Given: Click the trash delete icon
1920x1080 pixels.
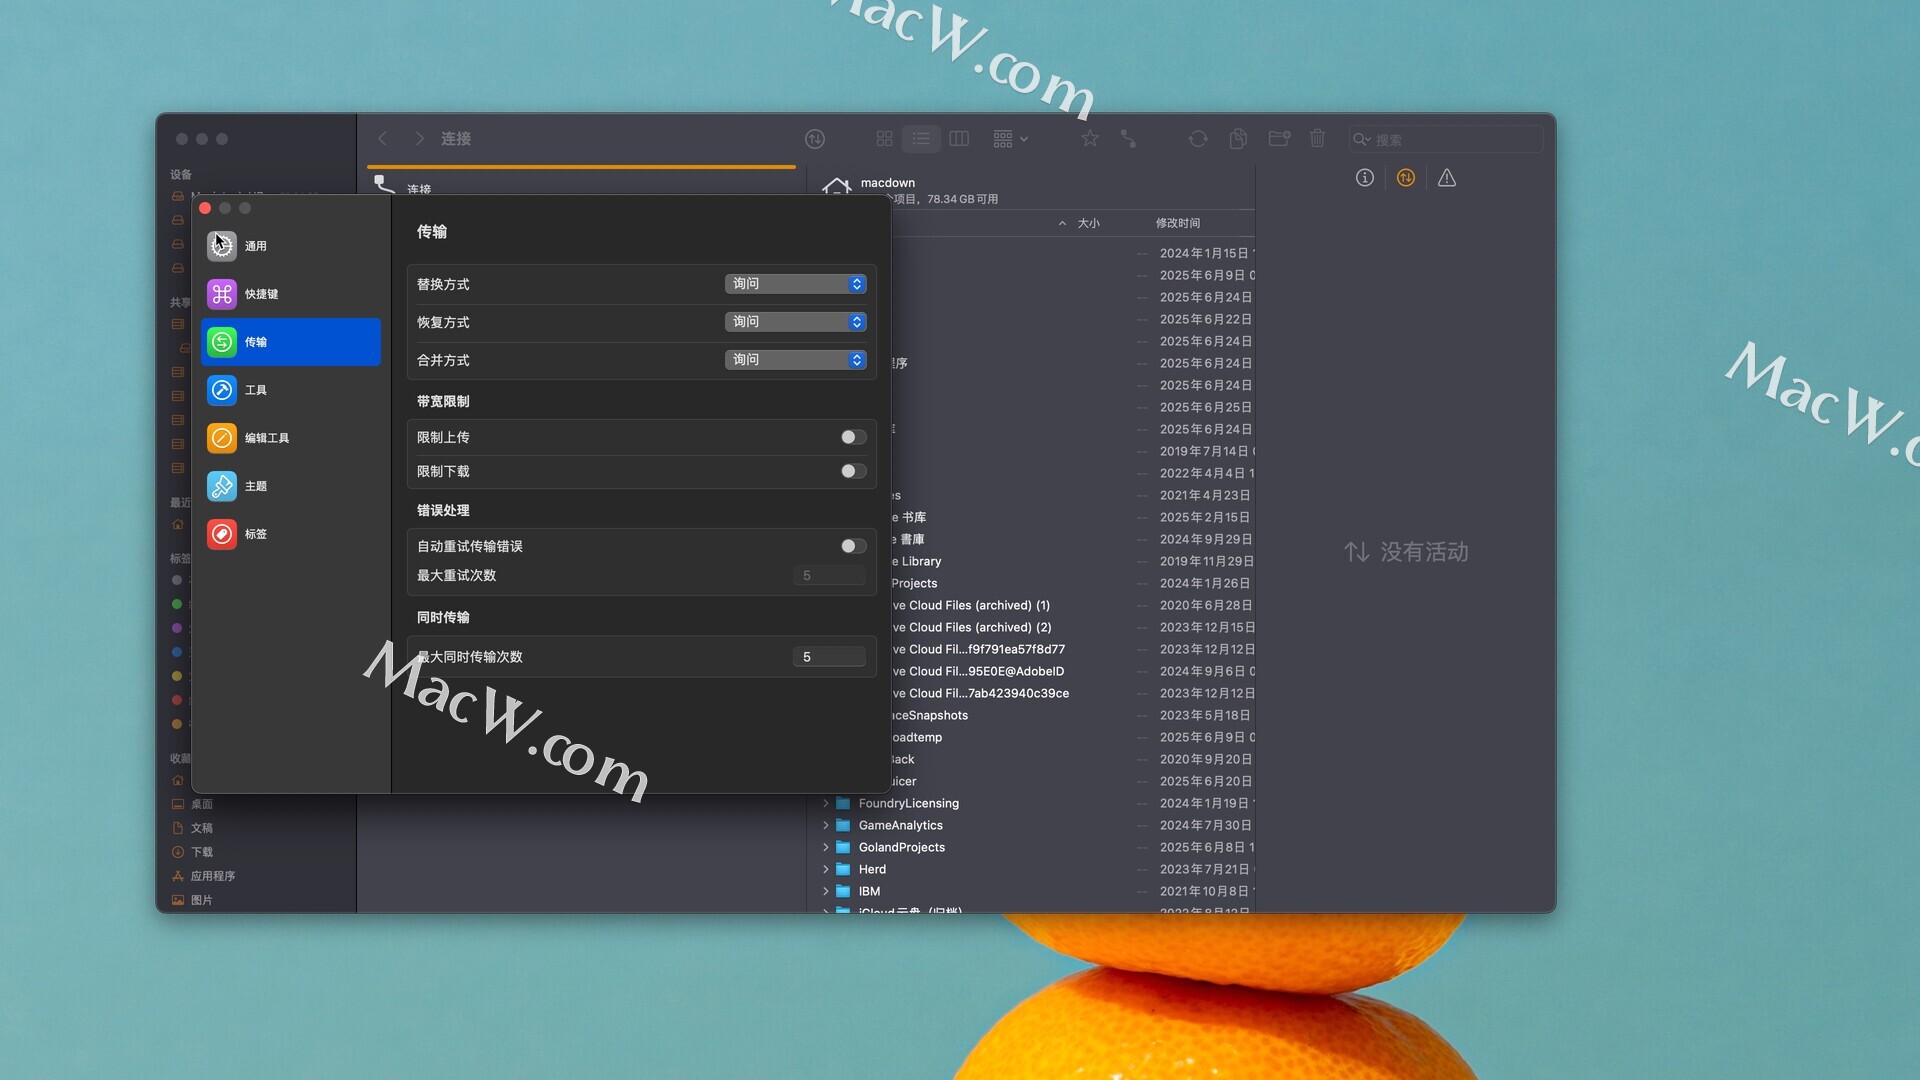Looking at the screenshot, I should coord(1318,139).
